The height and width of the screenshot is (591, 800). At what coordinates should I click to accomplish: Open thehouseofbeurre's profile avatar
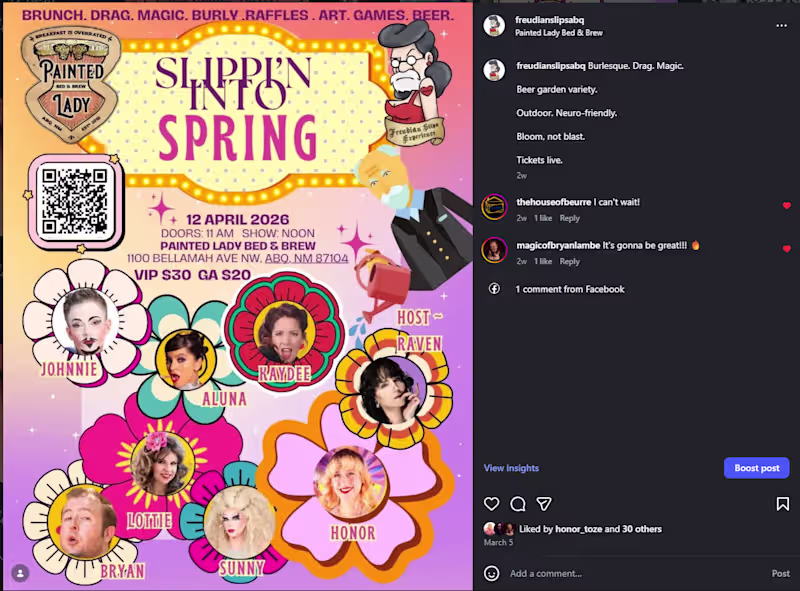[x=494, y=207]
